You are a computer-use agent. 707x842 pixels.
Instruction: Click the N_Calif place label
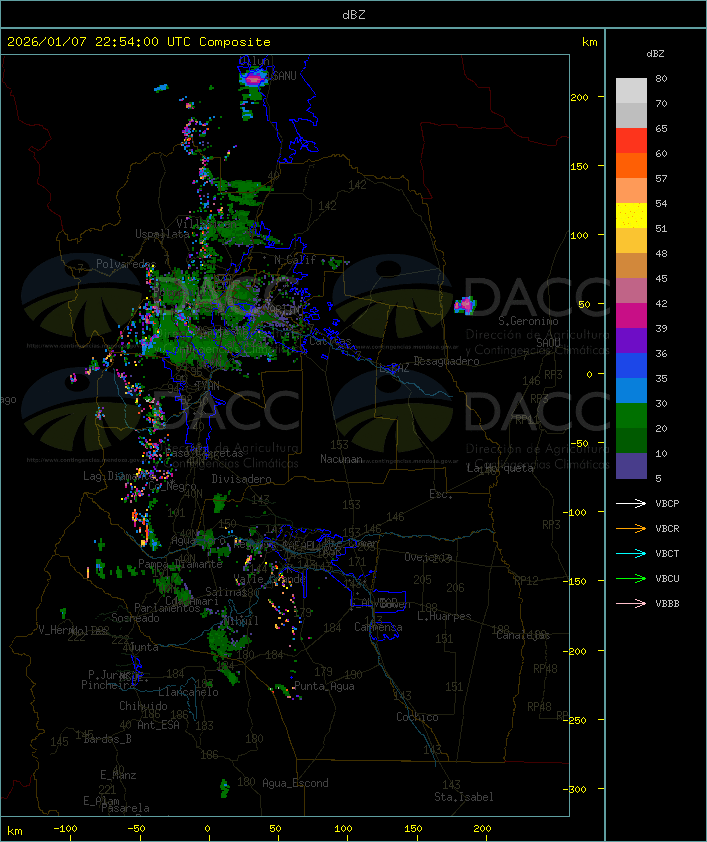[x=295, y=260]
